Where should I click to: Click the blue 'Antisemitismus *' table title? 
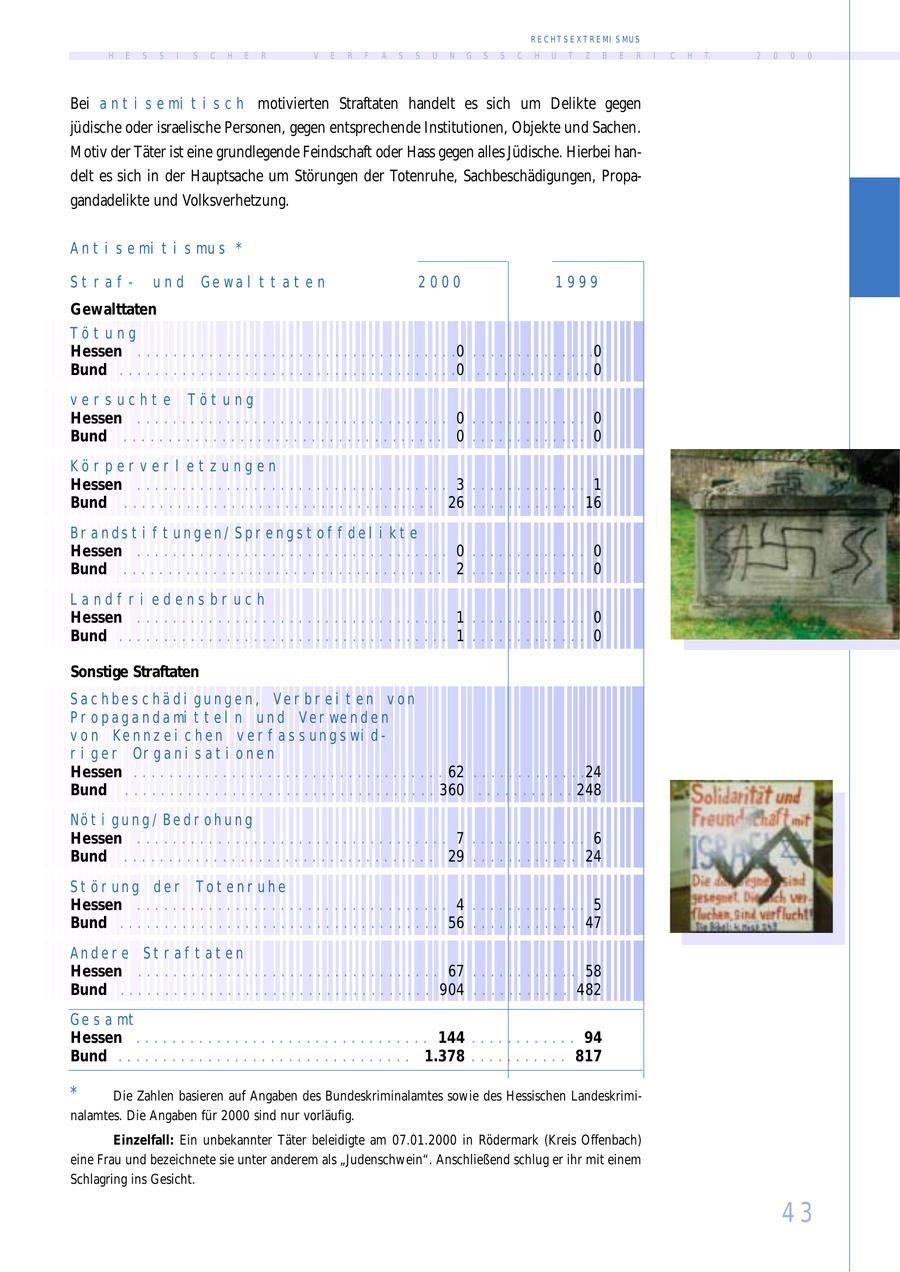click(x=157, y=248)
